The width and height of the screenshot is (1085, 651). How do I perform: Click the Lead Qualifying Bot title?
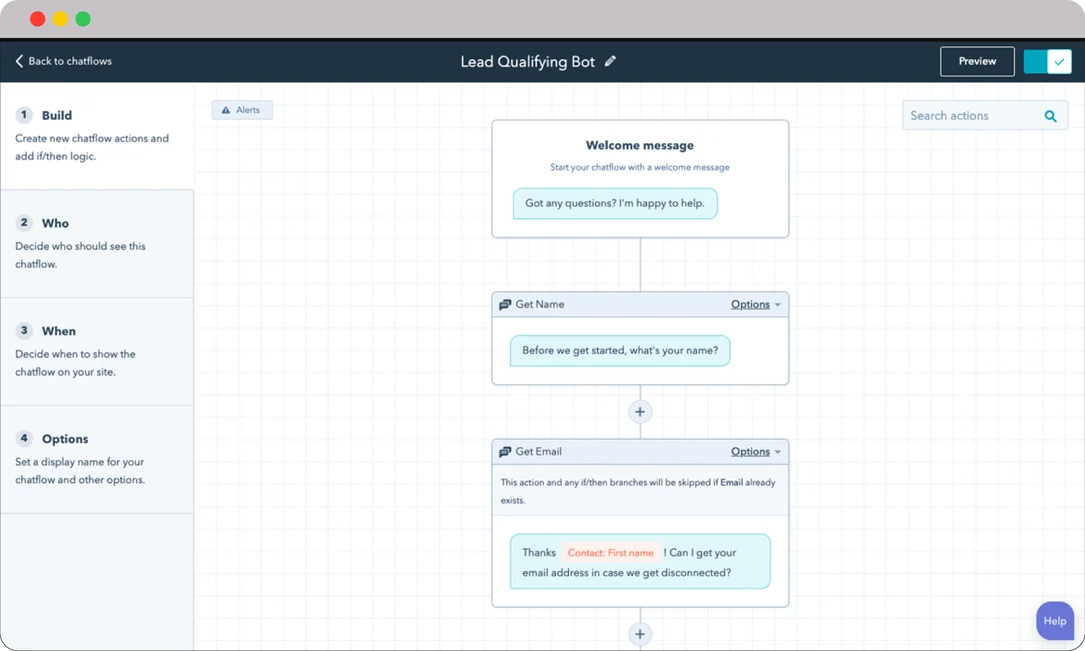pyautogui.click(x=527, y=62)
